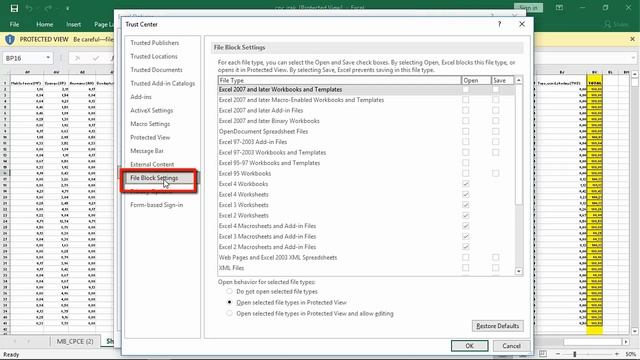Click Cancel in Trust Center dialog
Image resolution: width=640 pixels, height=360 pixels.
(511, 346)
